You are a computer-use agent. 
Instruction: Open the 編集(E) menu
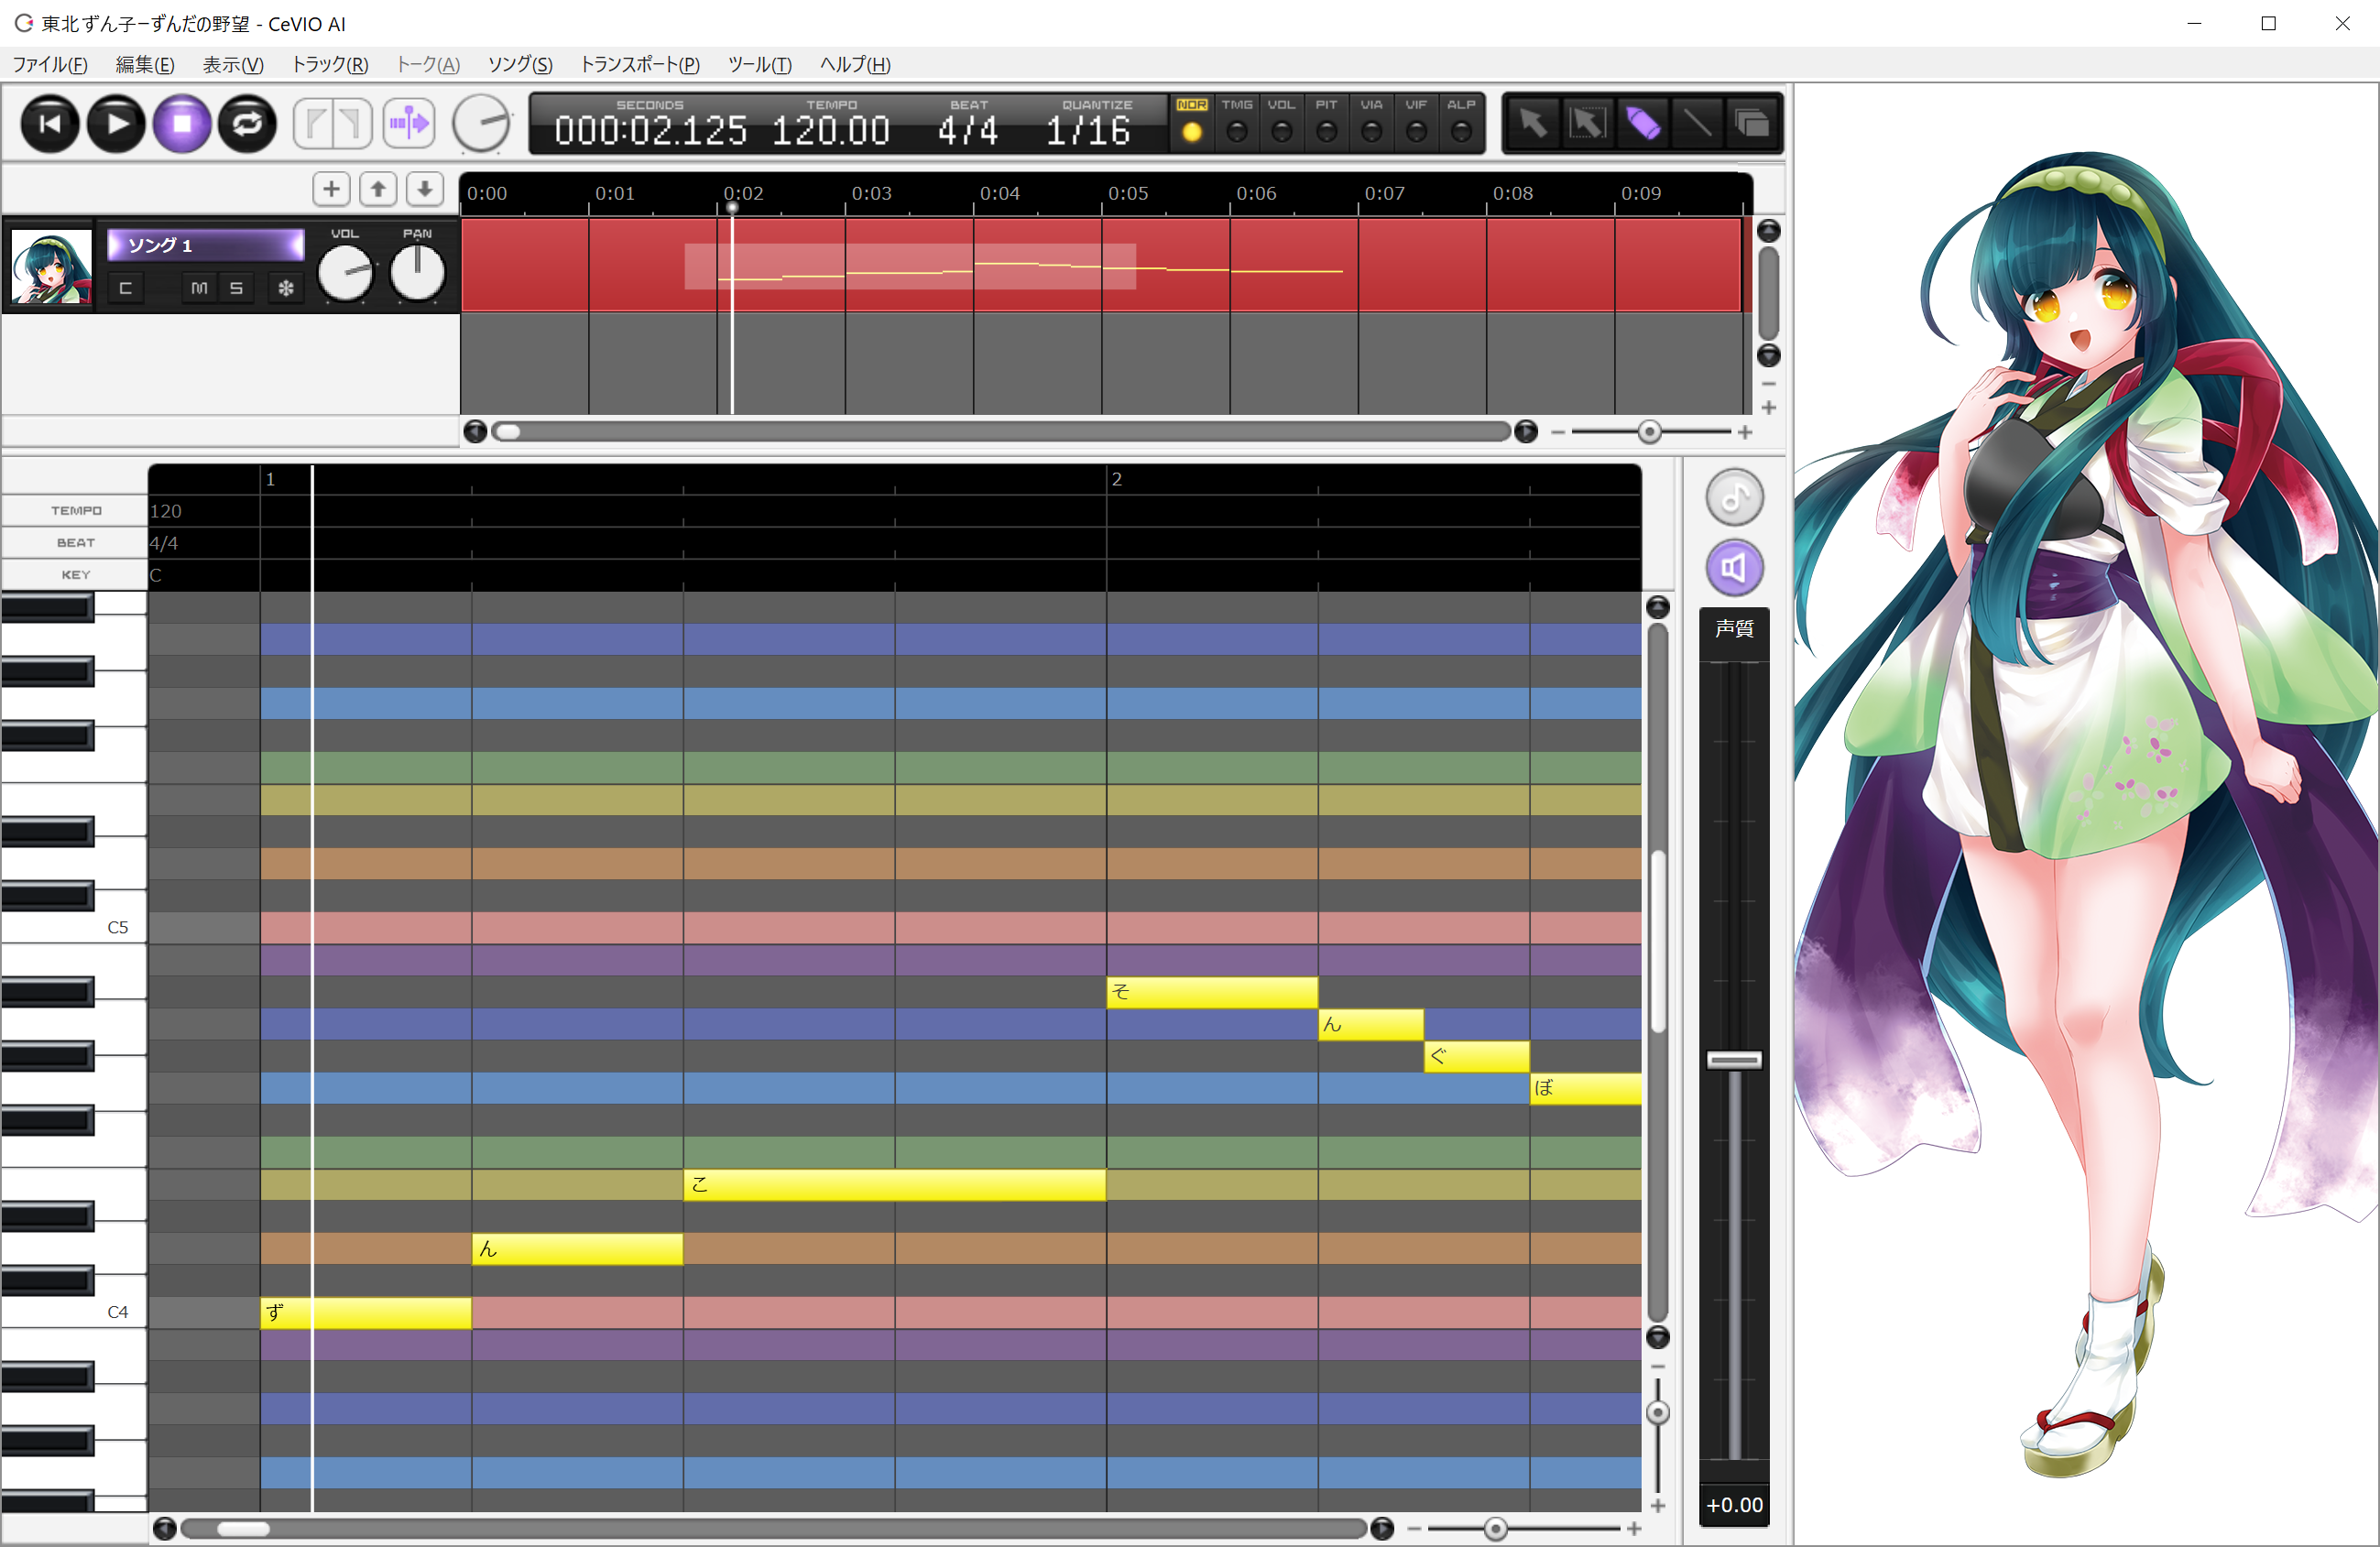point(145,65)
